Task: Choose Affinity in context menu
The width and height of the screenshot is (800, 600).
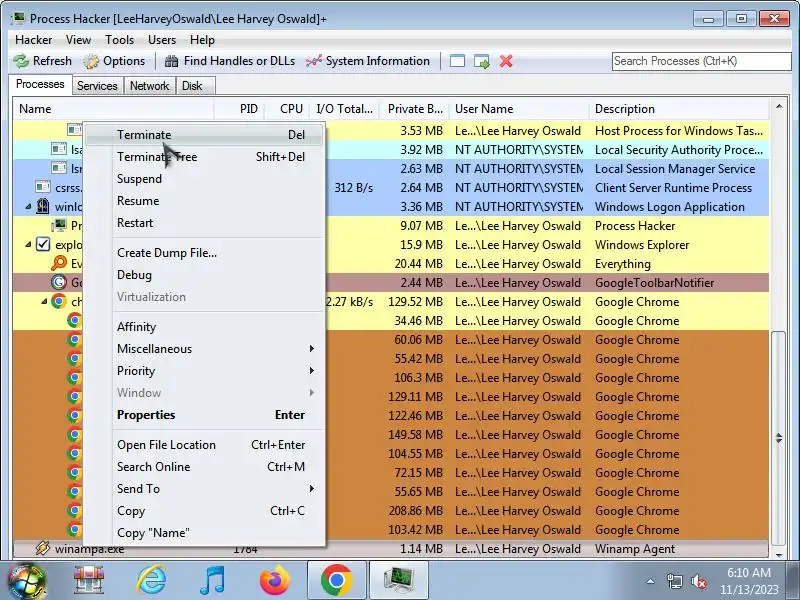Action: [x=204, y=327]
